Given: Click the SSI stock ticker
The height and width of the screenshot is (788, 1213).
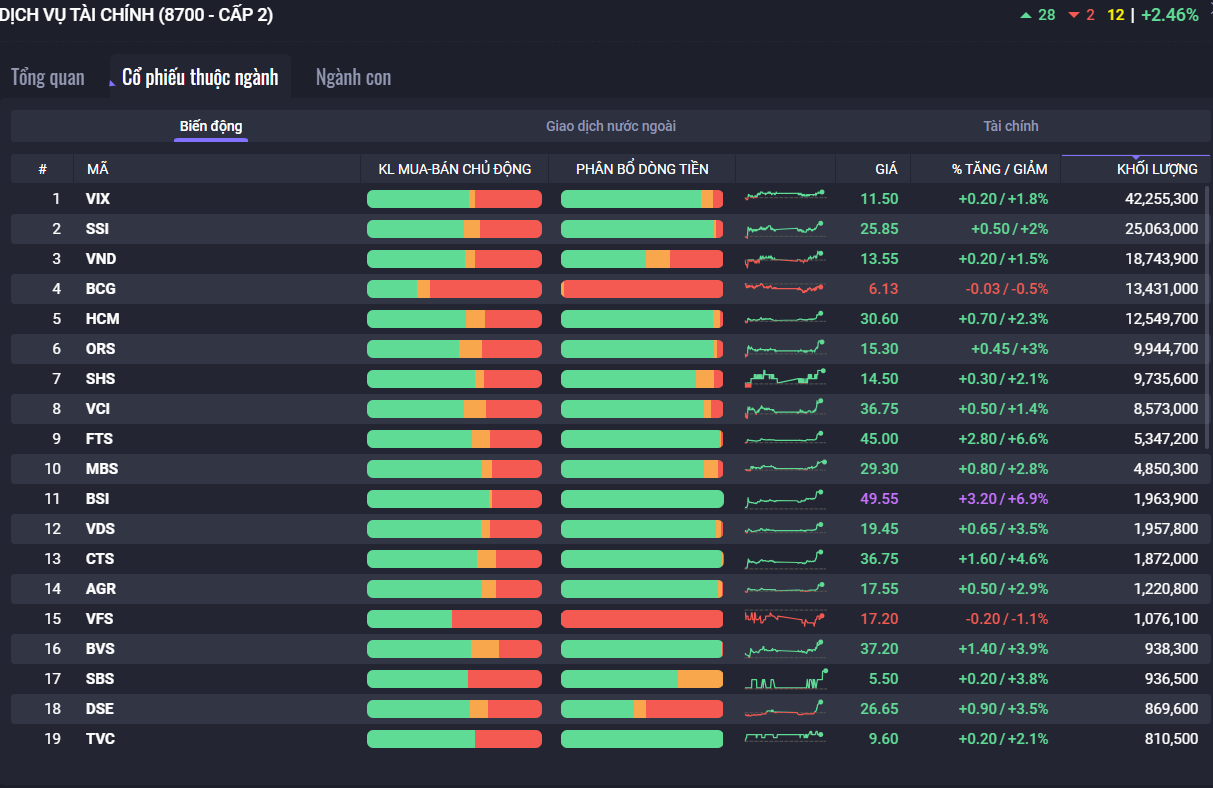Looking at the screenshot, I should 98,229.
